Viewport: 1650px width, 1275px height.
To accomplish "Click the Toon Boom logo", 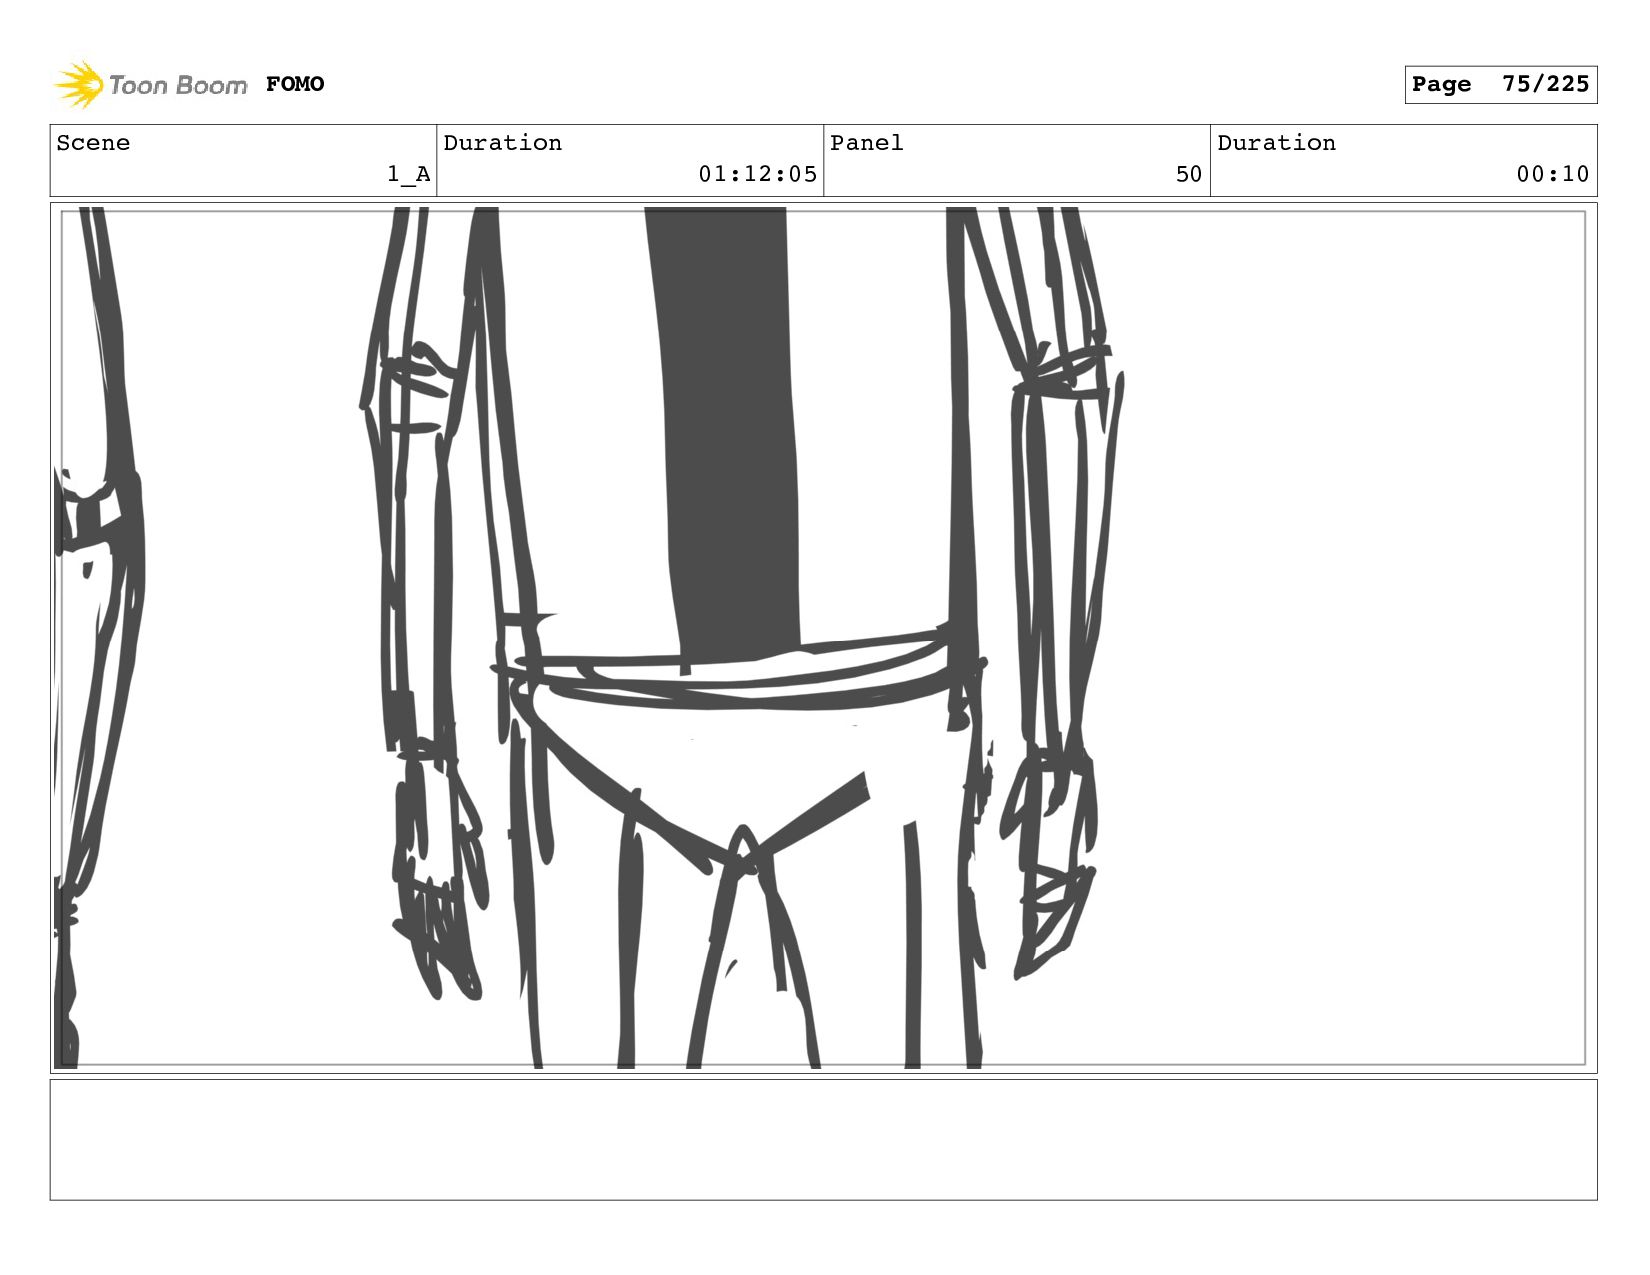I will [x=150, y=84].
